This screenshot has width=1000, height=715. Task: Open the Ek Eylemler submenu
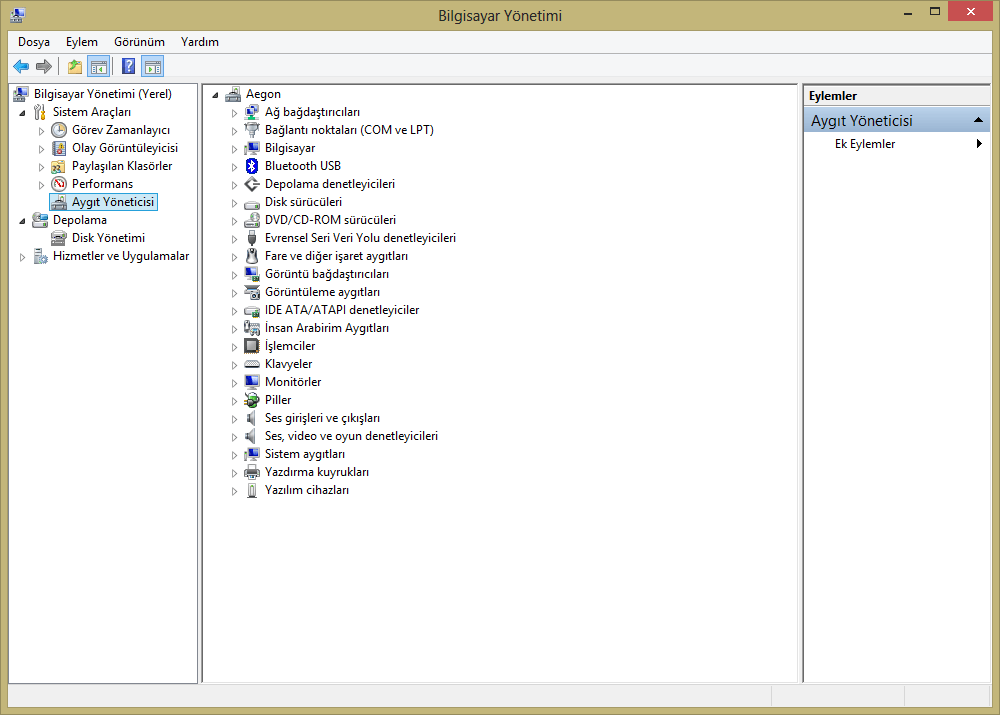click(897, 144)
